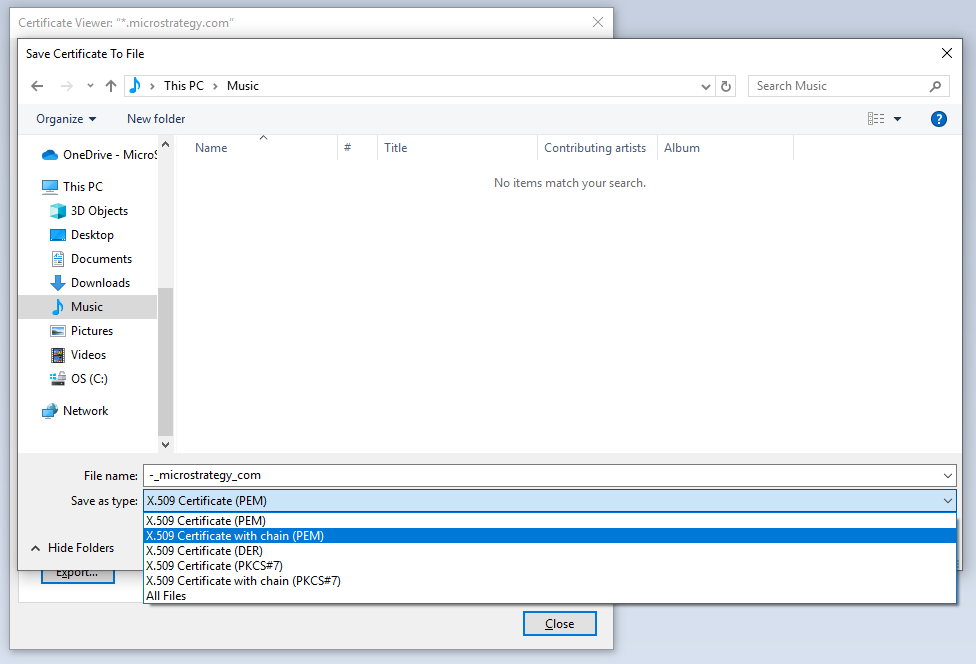
Task: Change the folder view layout
Action: click(x=878, y=118)
